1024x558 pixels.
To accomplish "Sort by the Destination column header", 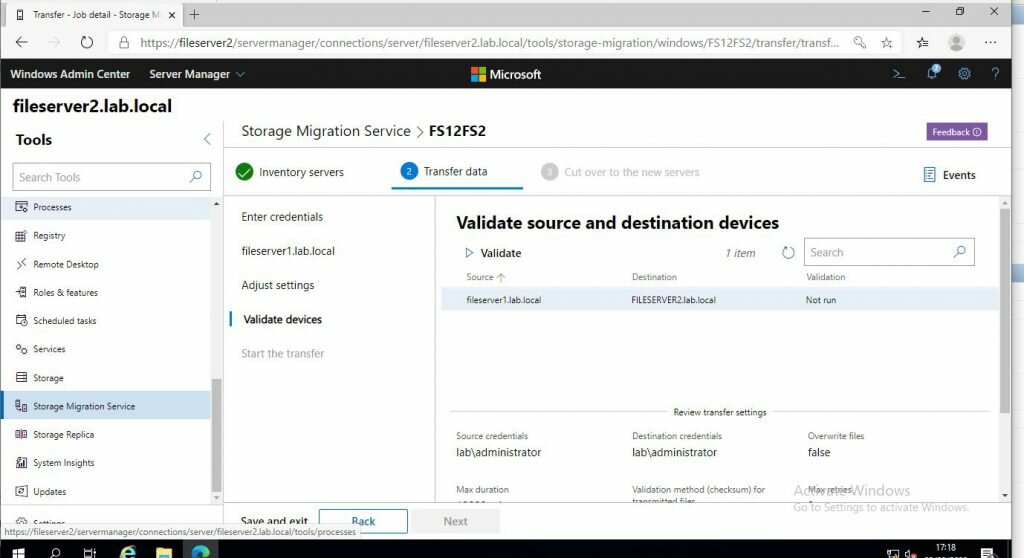I will click(654, 277).
